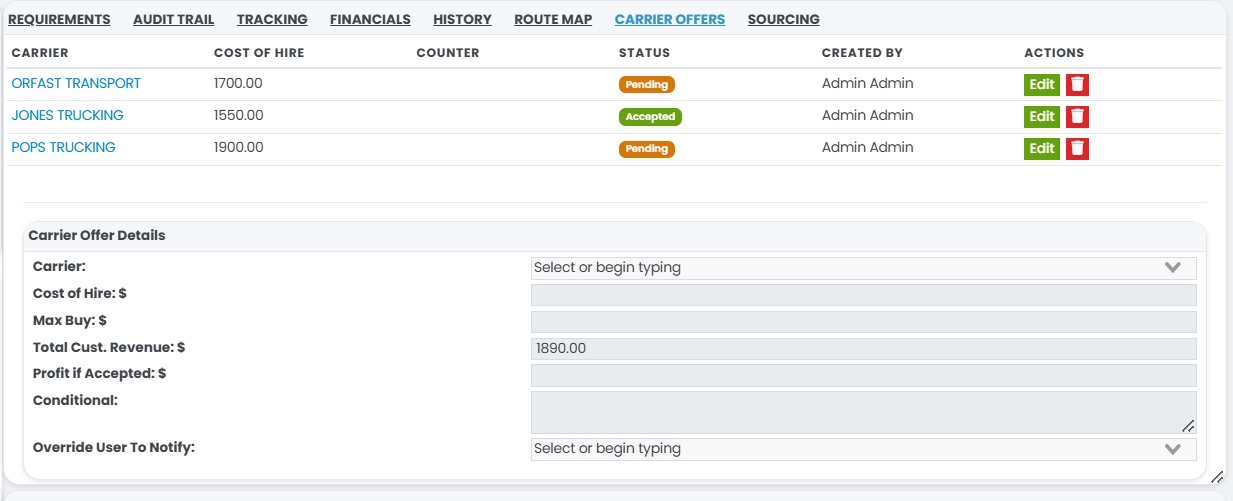Open the POPS TRUCKING carrier link
This screenshot has width=1233, height=501.
point(63,148)
